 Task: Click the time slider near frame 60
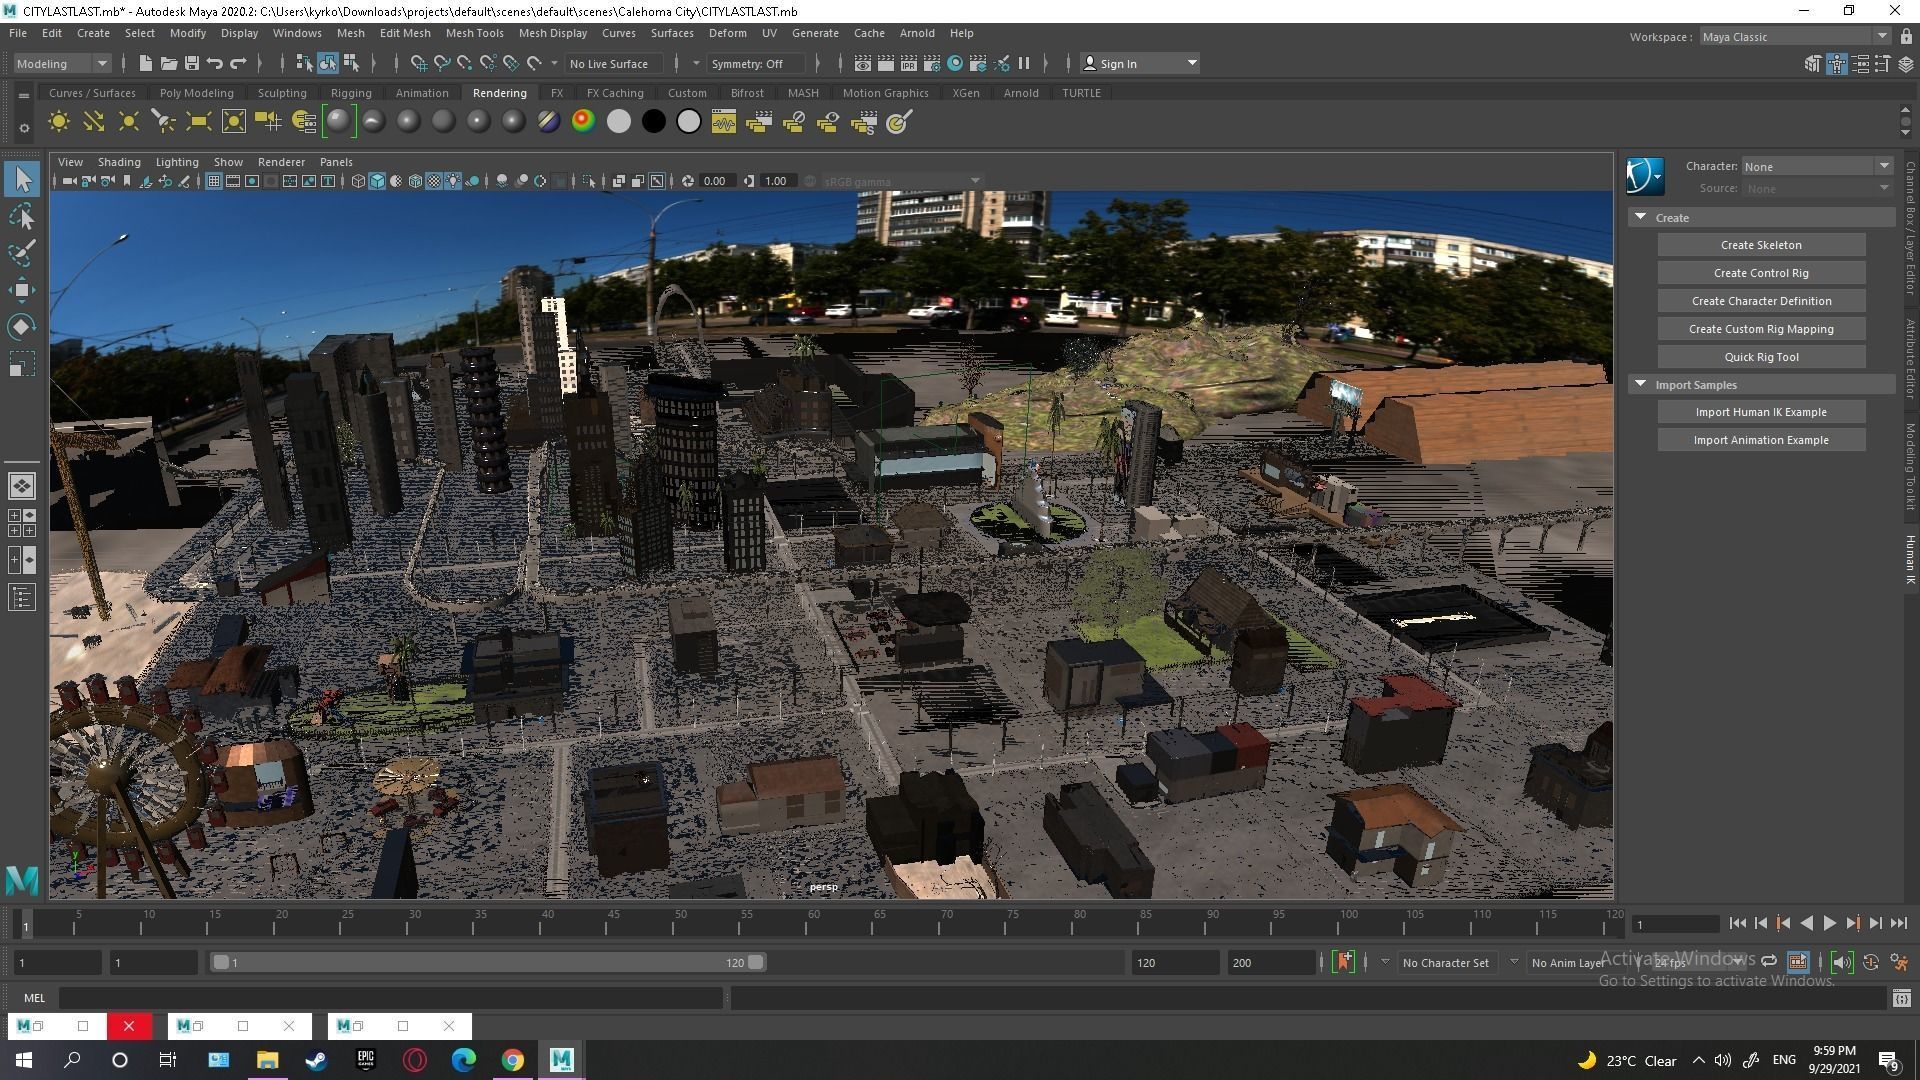[812, 923]
